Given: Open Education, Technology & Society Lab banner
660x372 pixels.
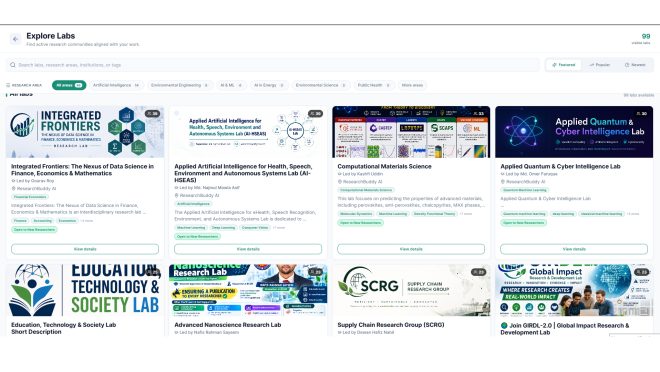Looking at the screenshot, I should [85, 290].
